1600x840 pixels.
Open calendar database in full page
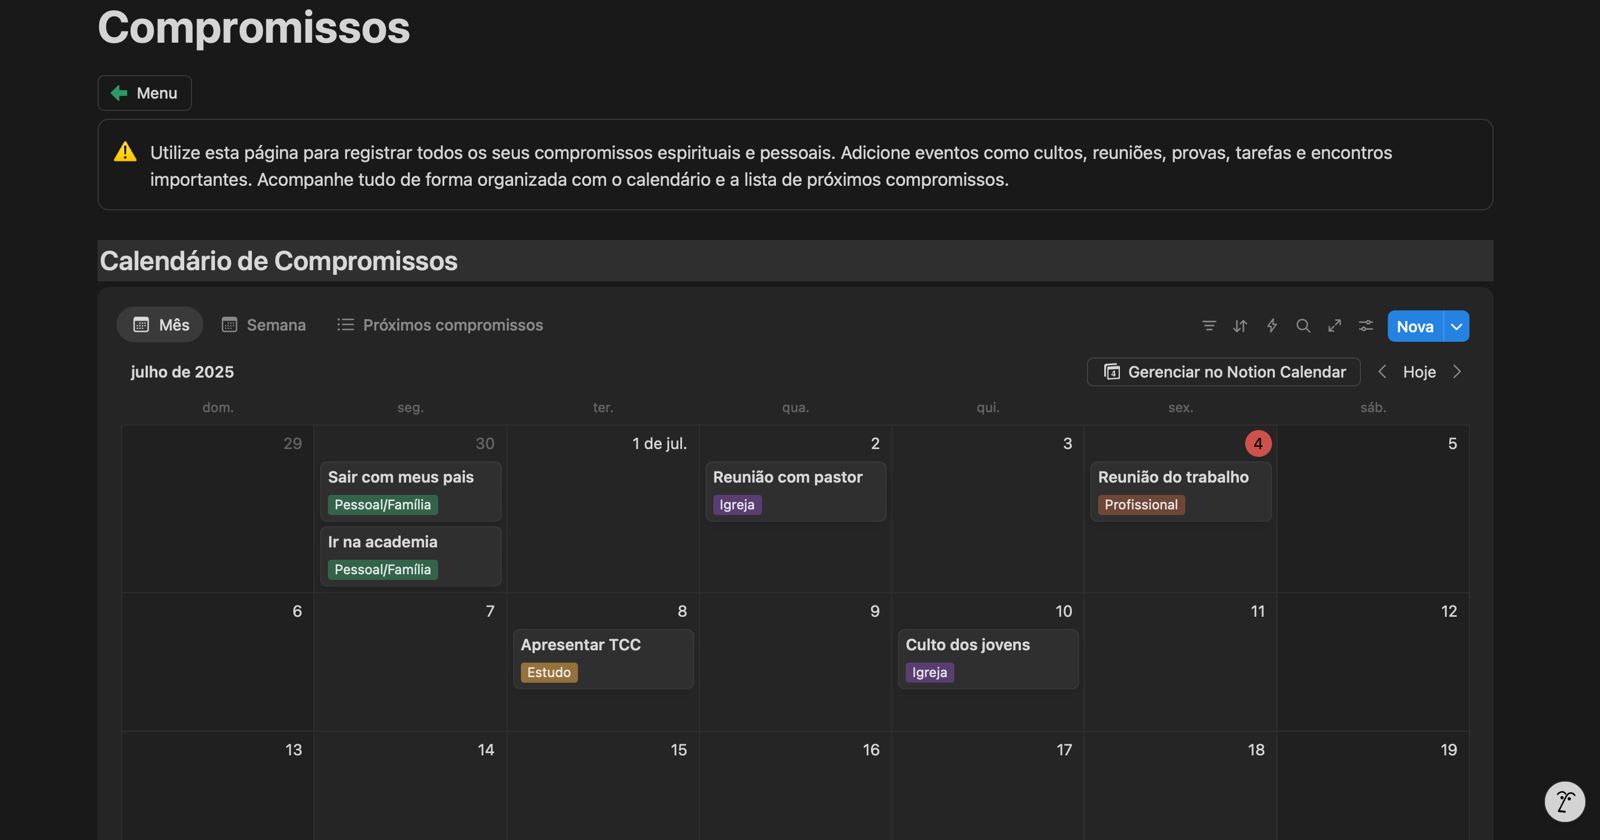click(x=1334, y=326)
